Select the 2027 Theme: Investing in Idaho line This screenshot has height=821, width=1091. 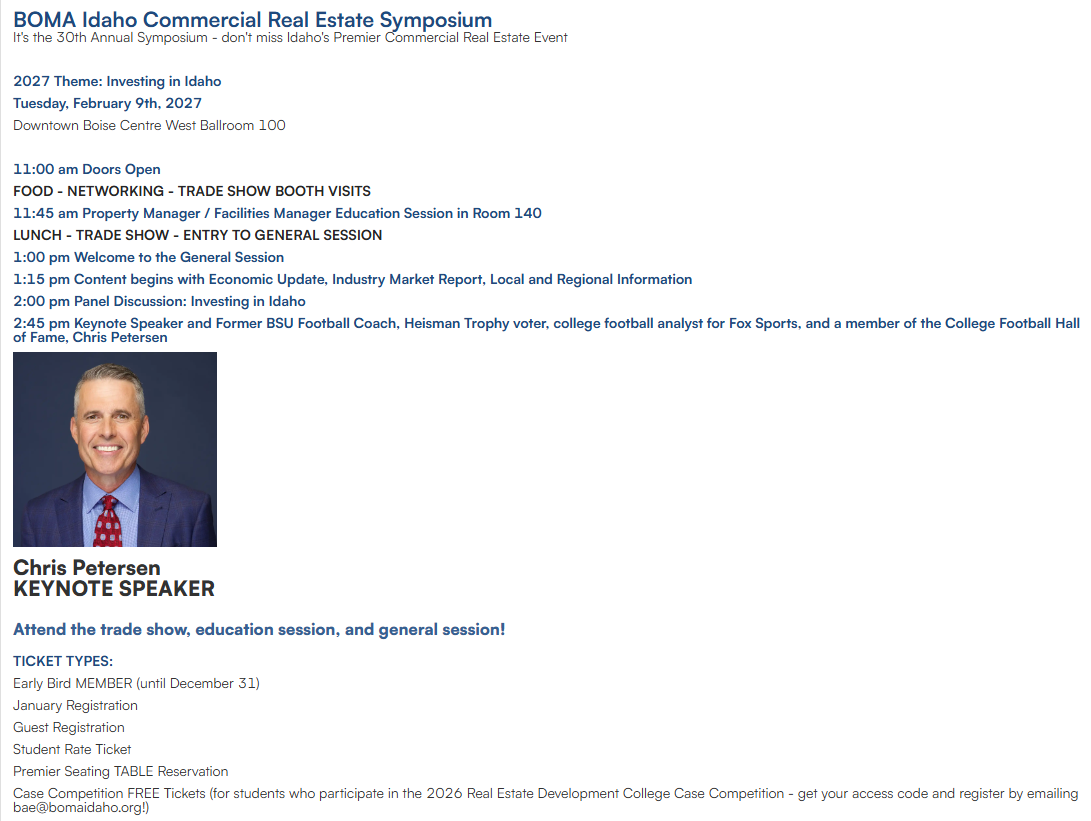117,81
